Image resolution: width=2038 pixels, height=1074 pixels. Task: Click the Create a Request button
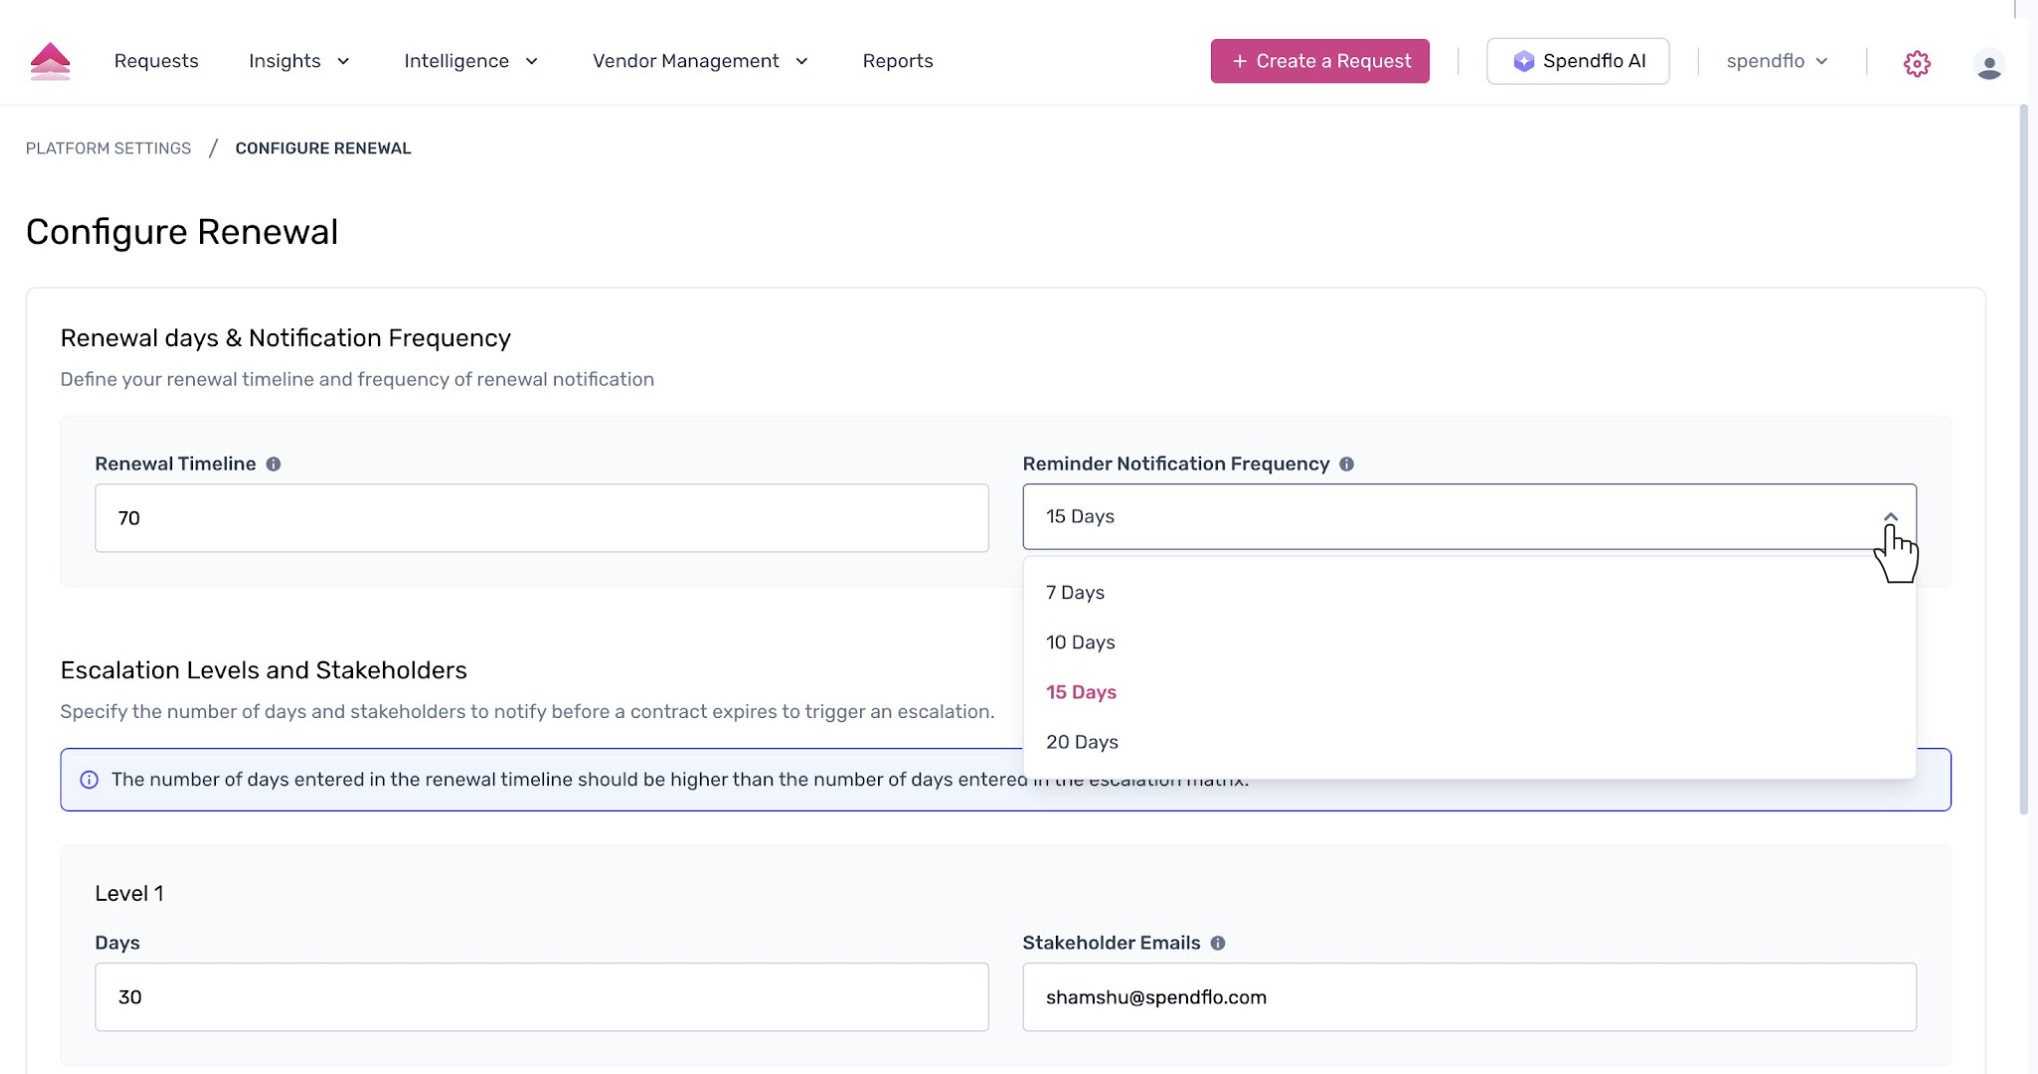click(1319, 61)
